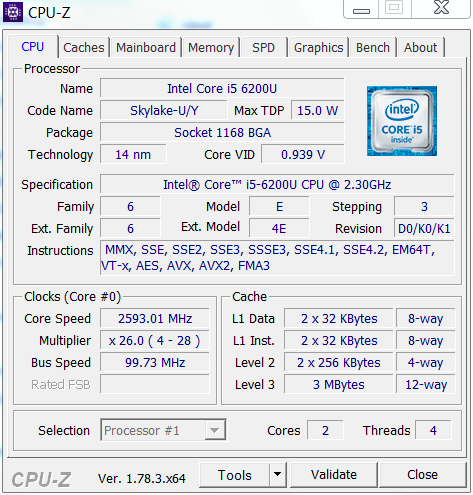Switch to the Caches tab
The height and width of the screenshot is (495, 473).
[84, 47]
